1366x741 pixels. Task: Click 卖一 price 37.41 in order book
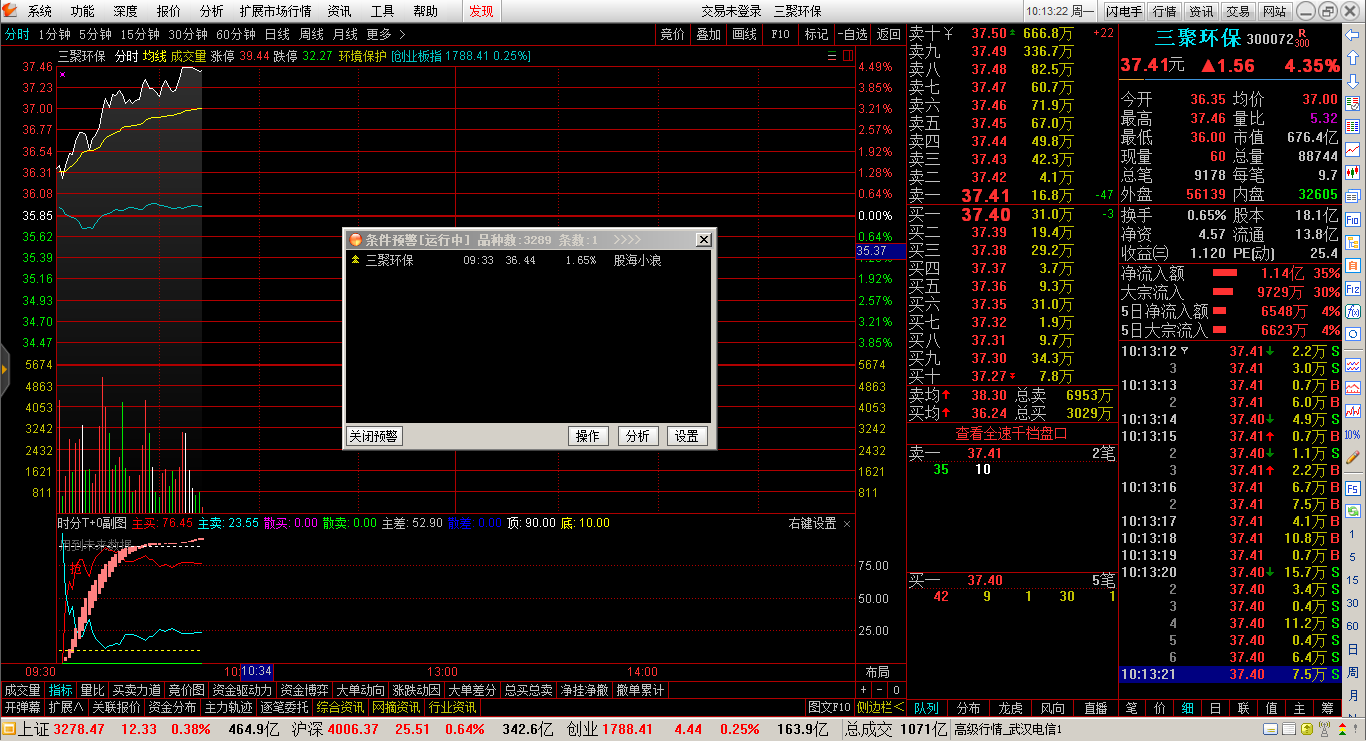point(986,195)
